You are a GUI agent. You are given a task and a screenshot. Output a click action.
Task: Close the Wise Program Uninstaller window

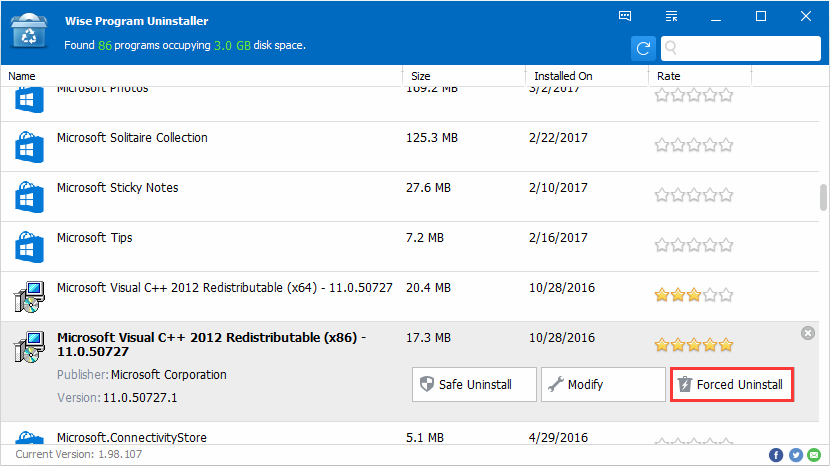[x=806, y=16]
